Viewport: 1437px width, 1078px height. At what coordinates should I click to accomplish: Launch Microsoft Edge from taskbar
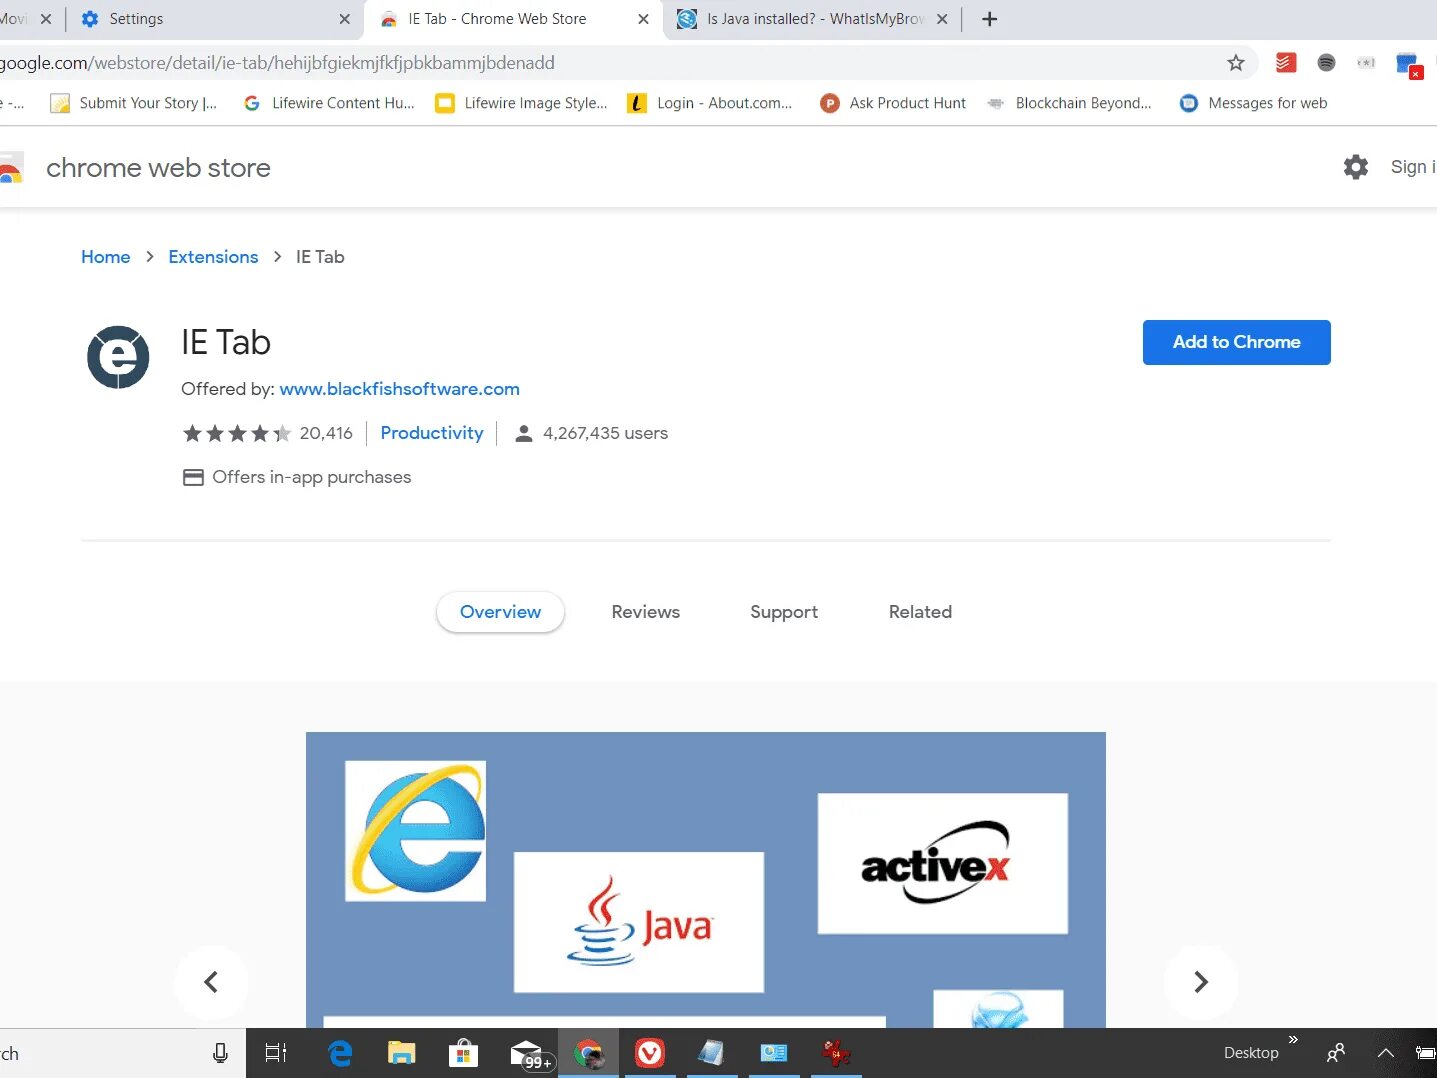[x=341, y=1053]
